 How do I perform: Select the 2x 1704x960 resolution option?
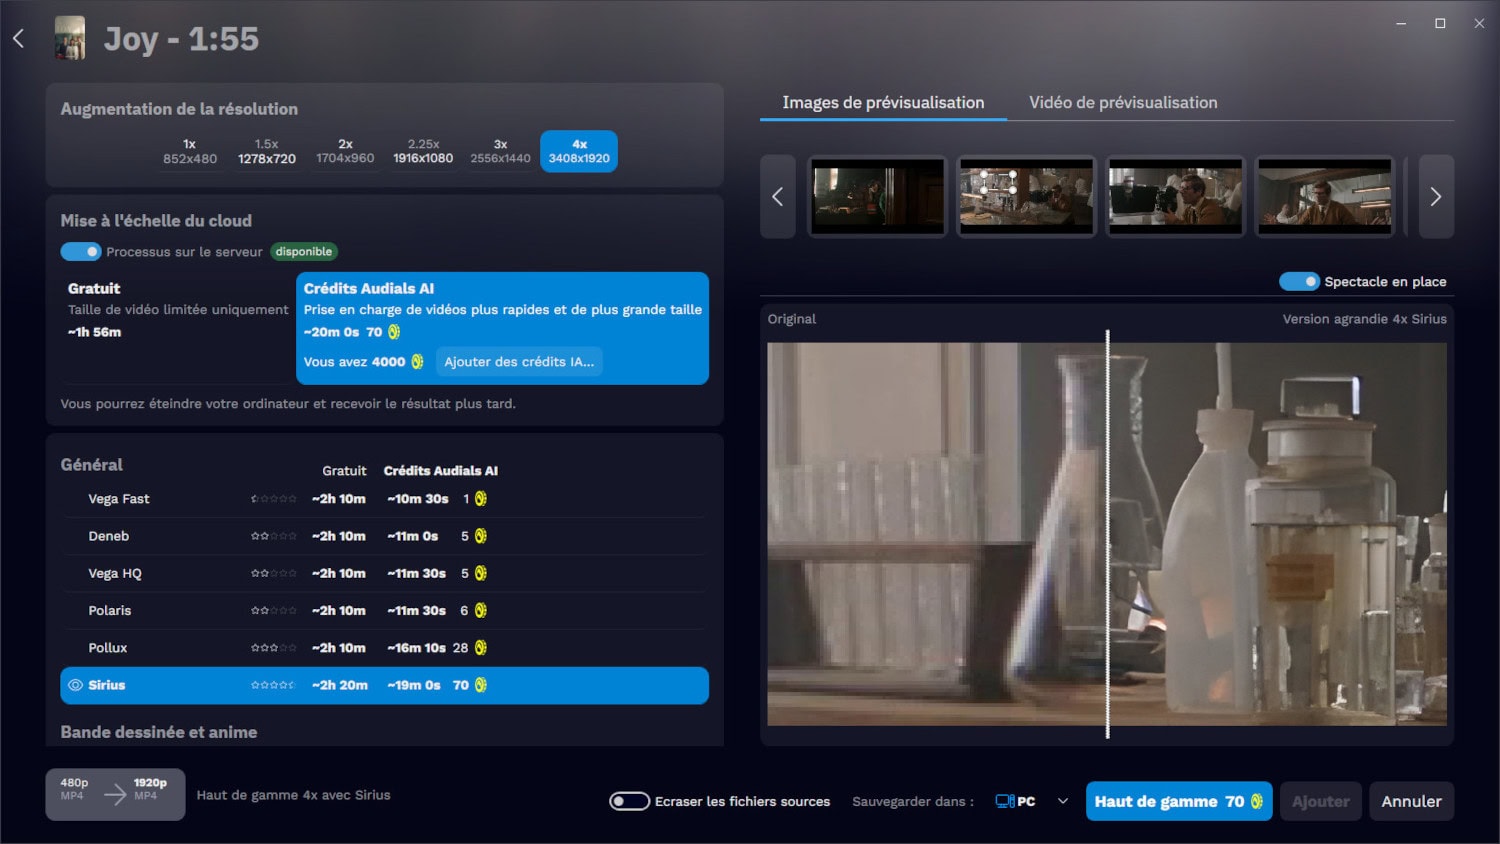pyautogui.click(x=345, y=151)
